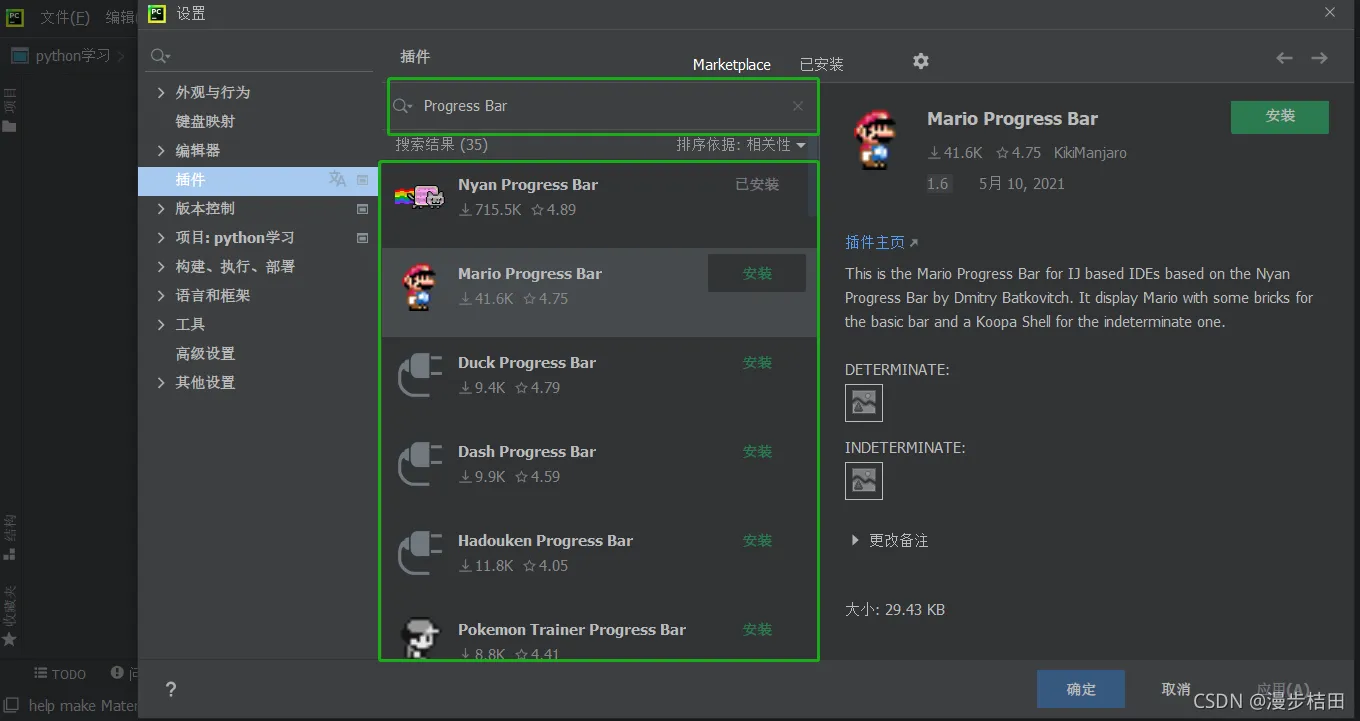Click the settings search magnifier icon
Viewport: 1360px width, 721px height.
pyautogui.click(x=161, y=56)
